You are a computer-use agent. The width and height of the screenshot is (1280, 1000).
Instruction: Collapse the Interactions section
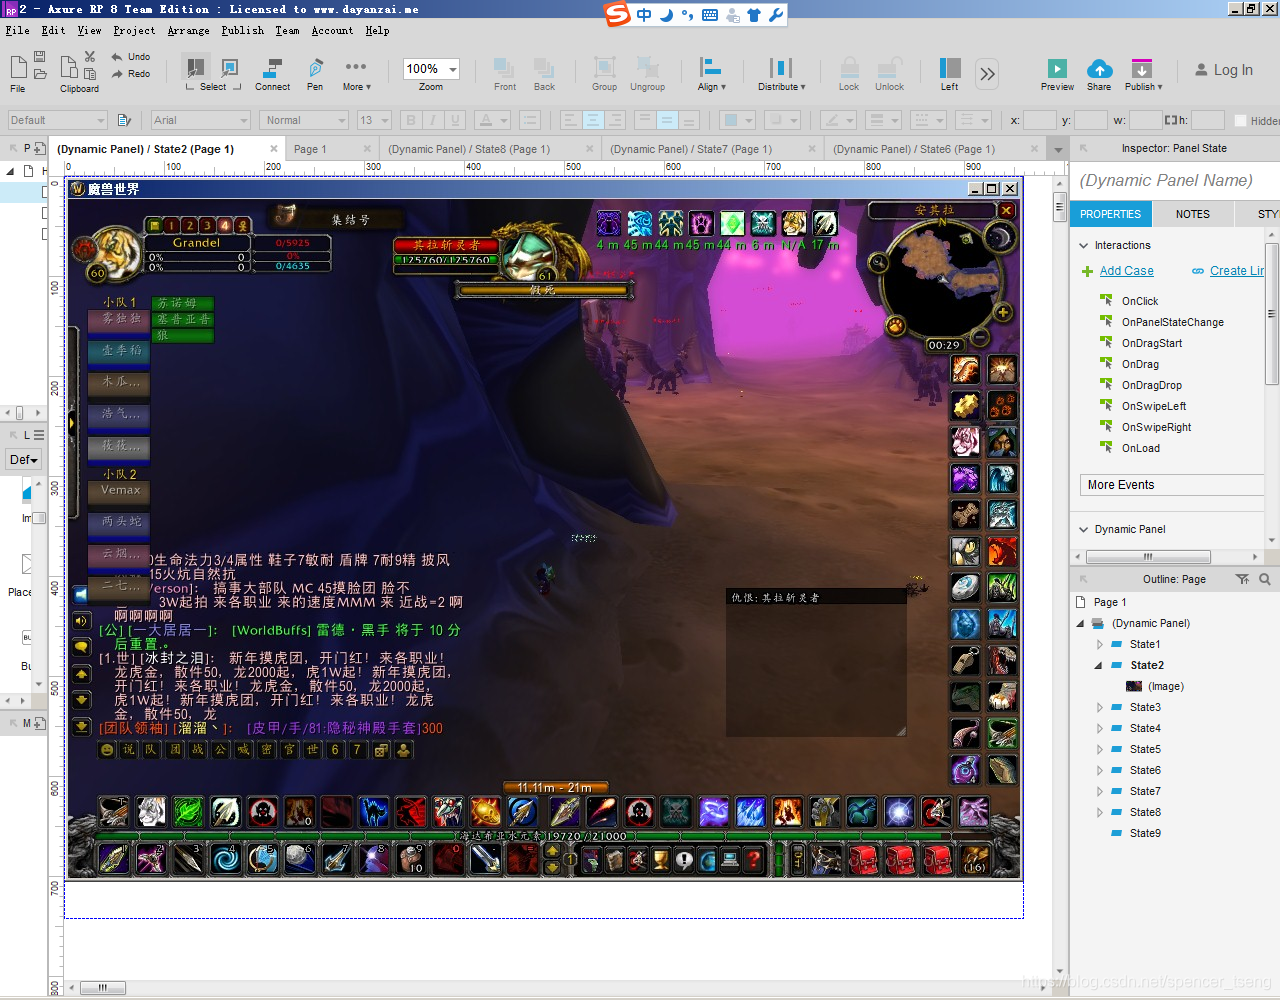click(x=1084, y=245)
